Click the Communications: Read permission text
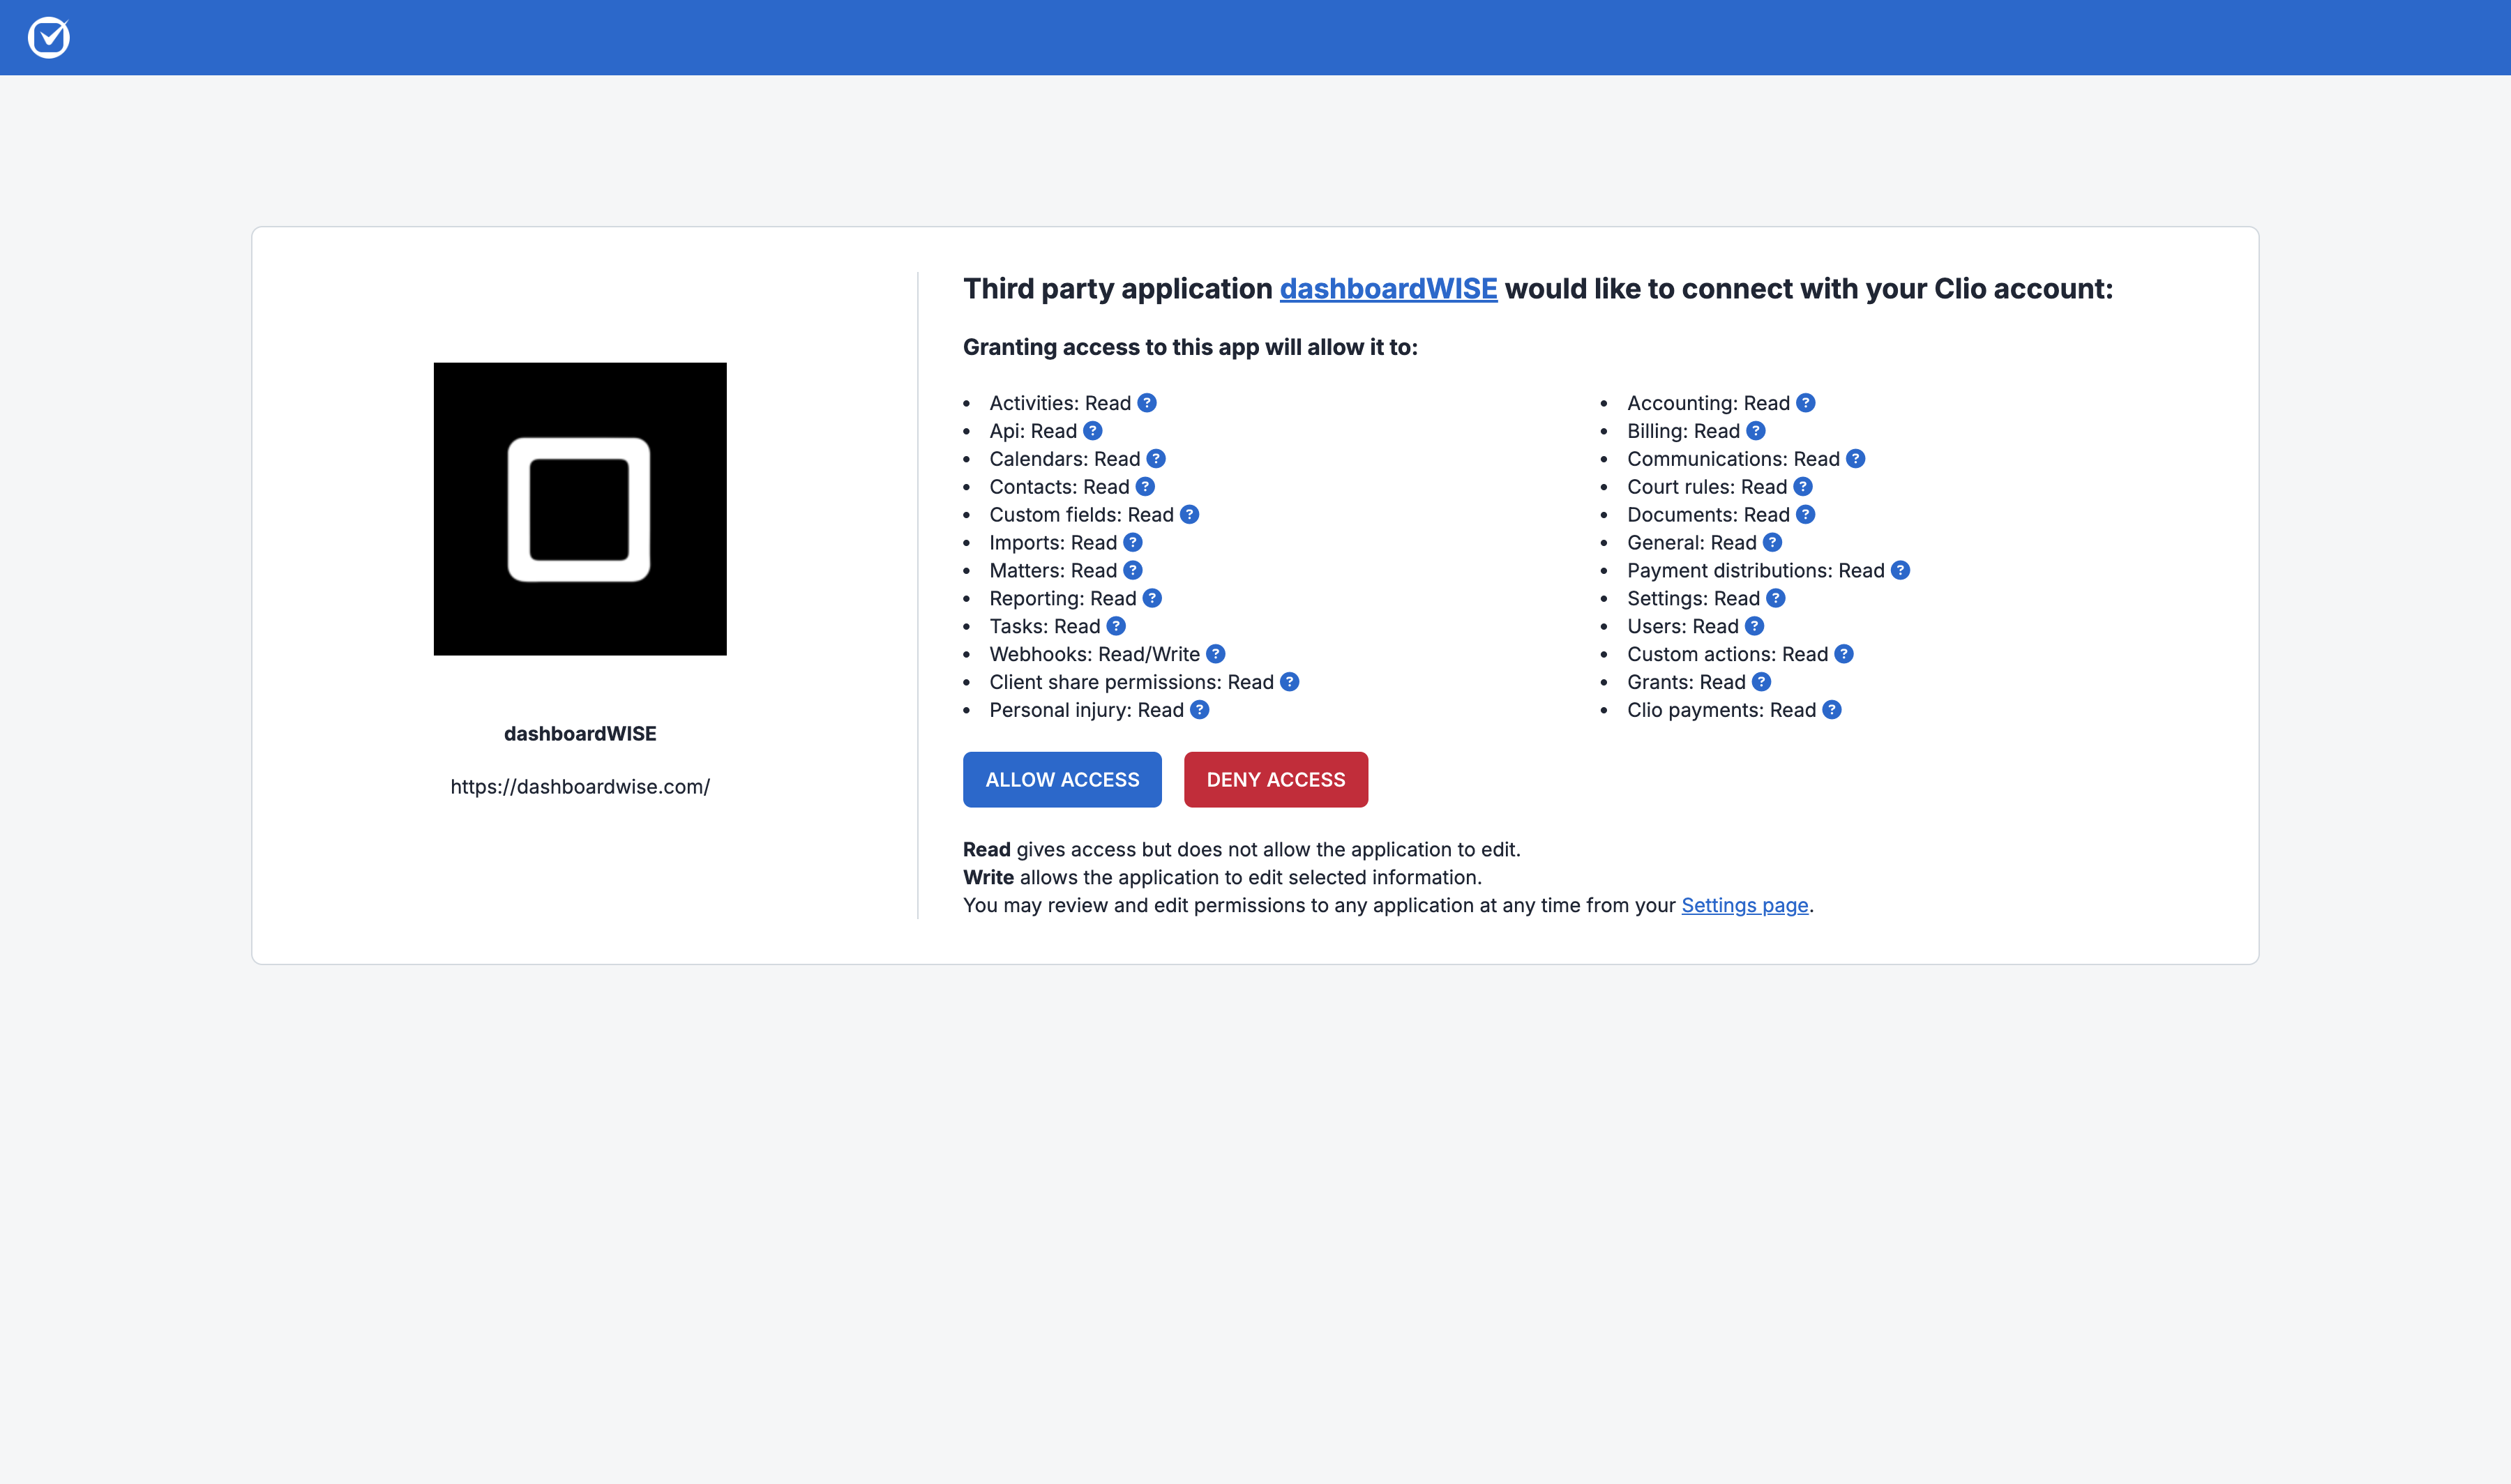2511x1484 pixels. tap(1733, 459)
